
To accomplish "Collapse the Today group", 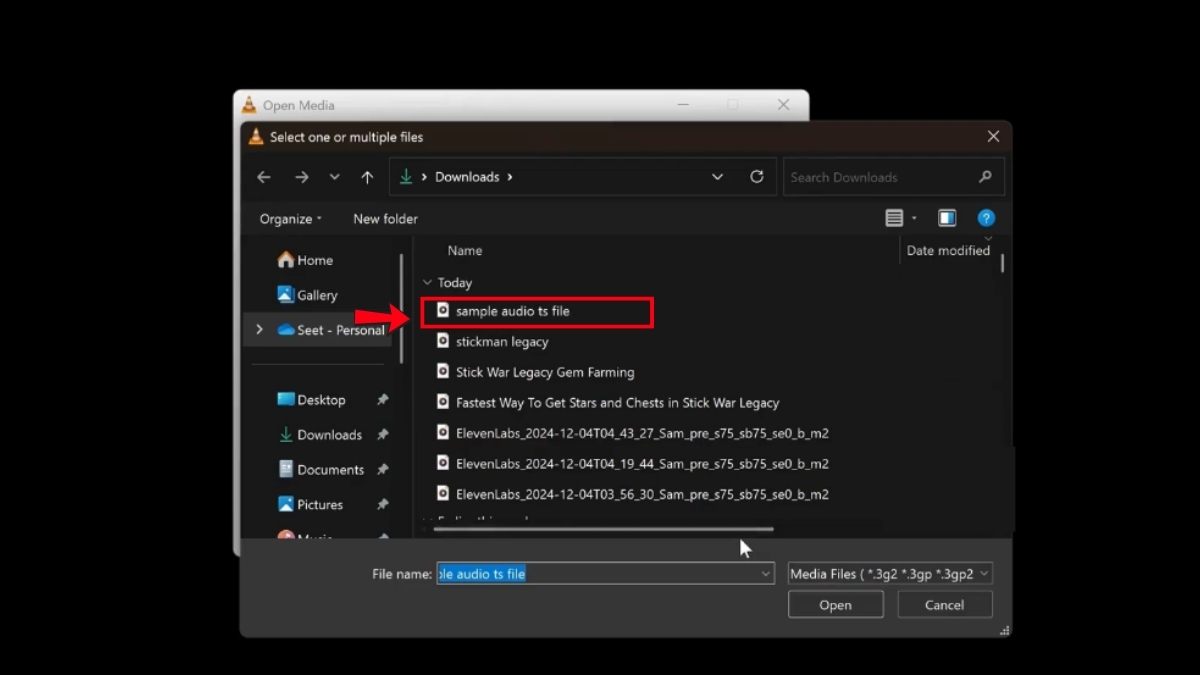I will tap(427, 283).
